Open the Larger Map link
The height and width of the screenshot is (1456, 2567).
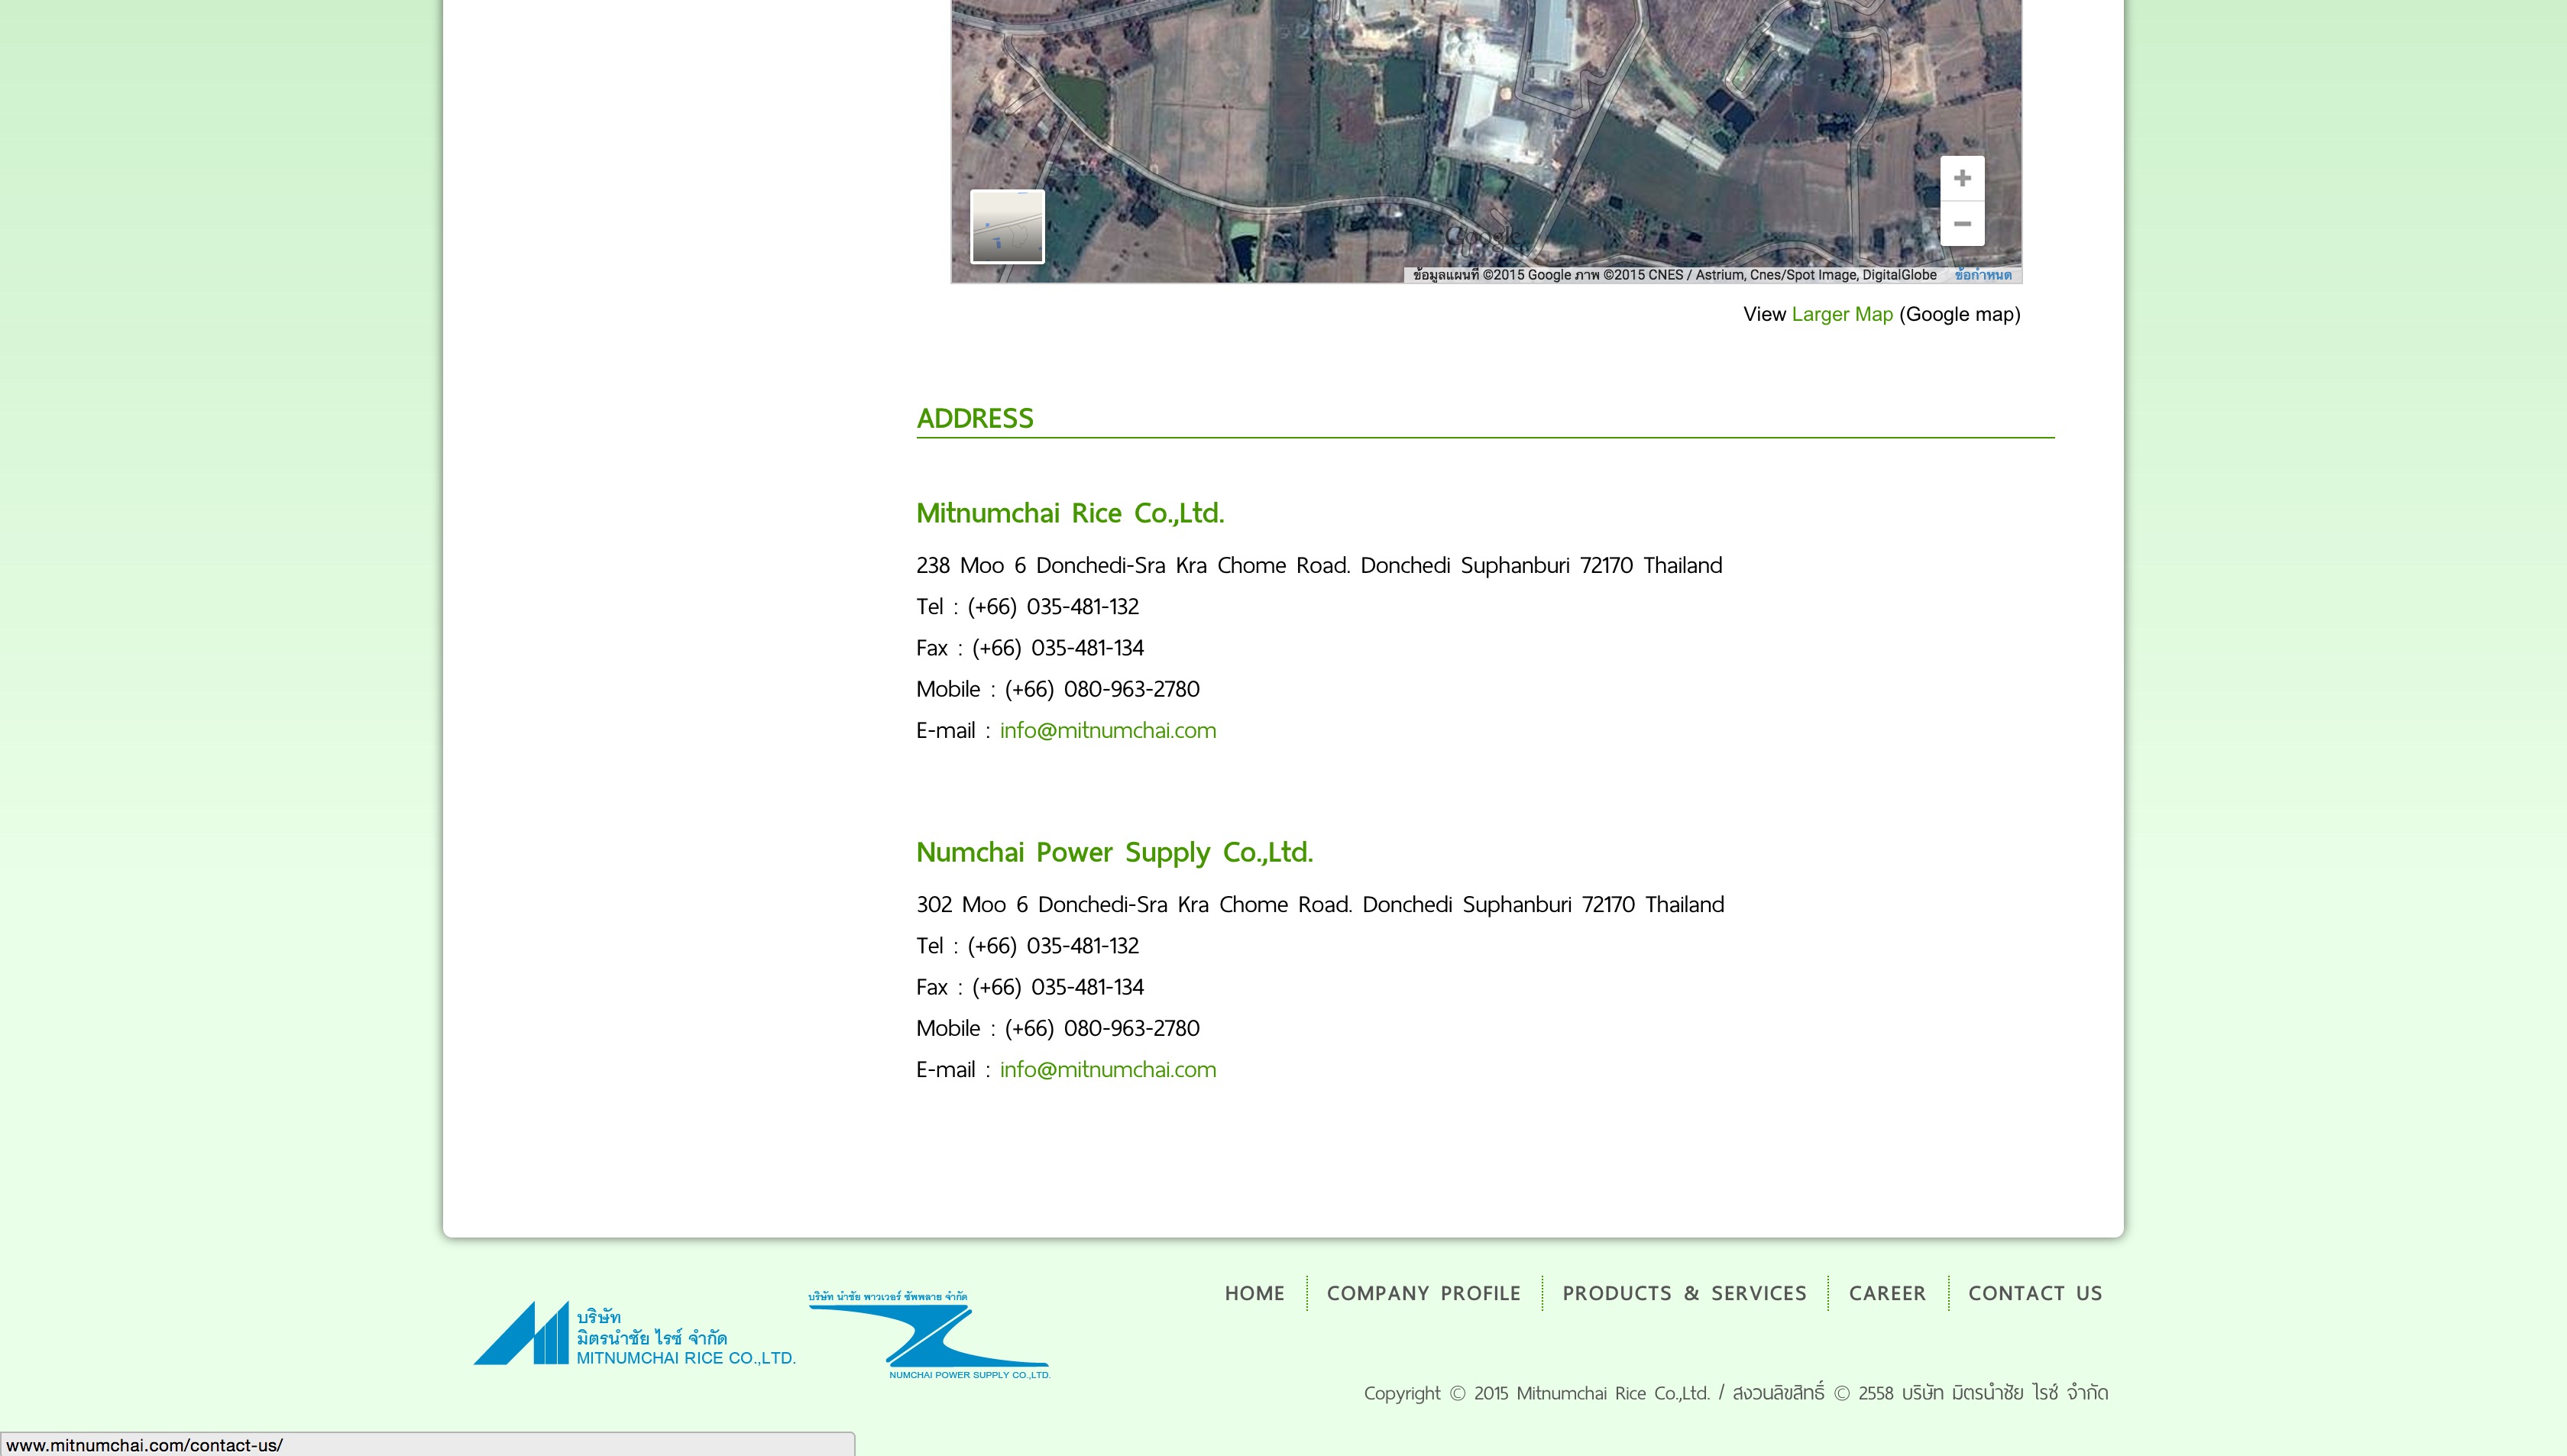point(1842,314)
